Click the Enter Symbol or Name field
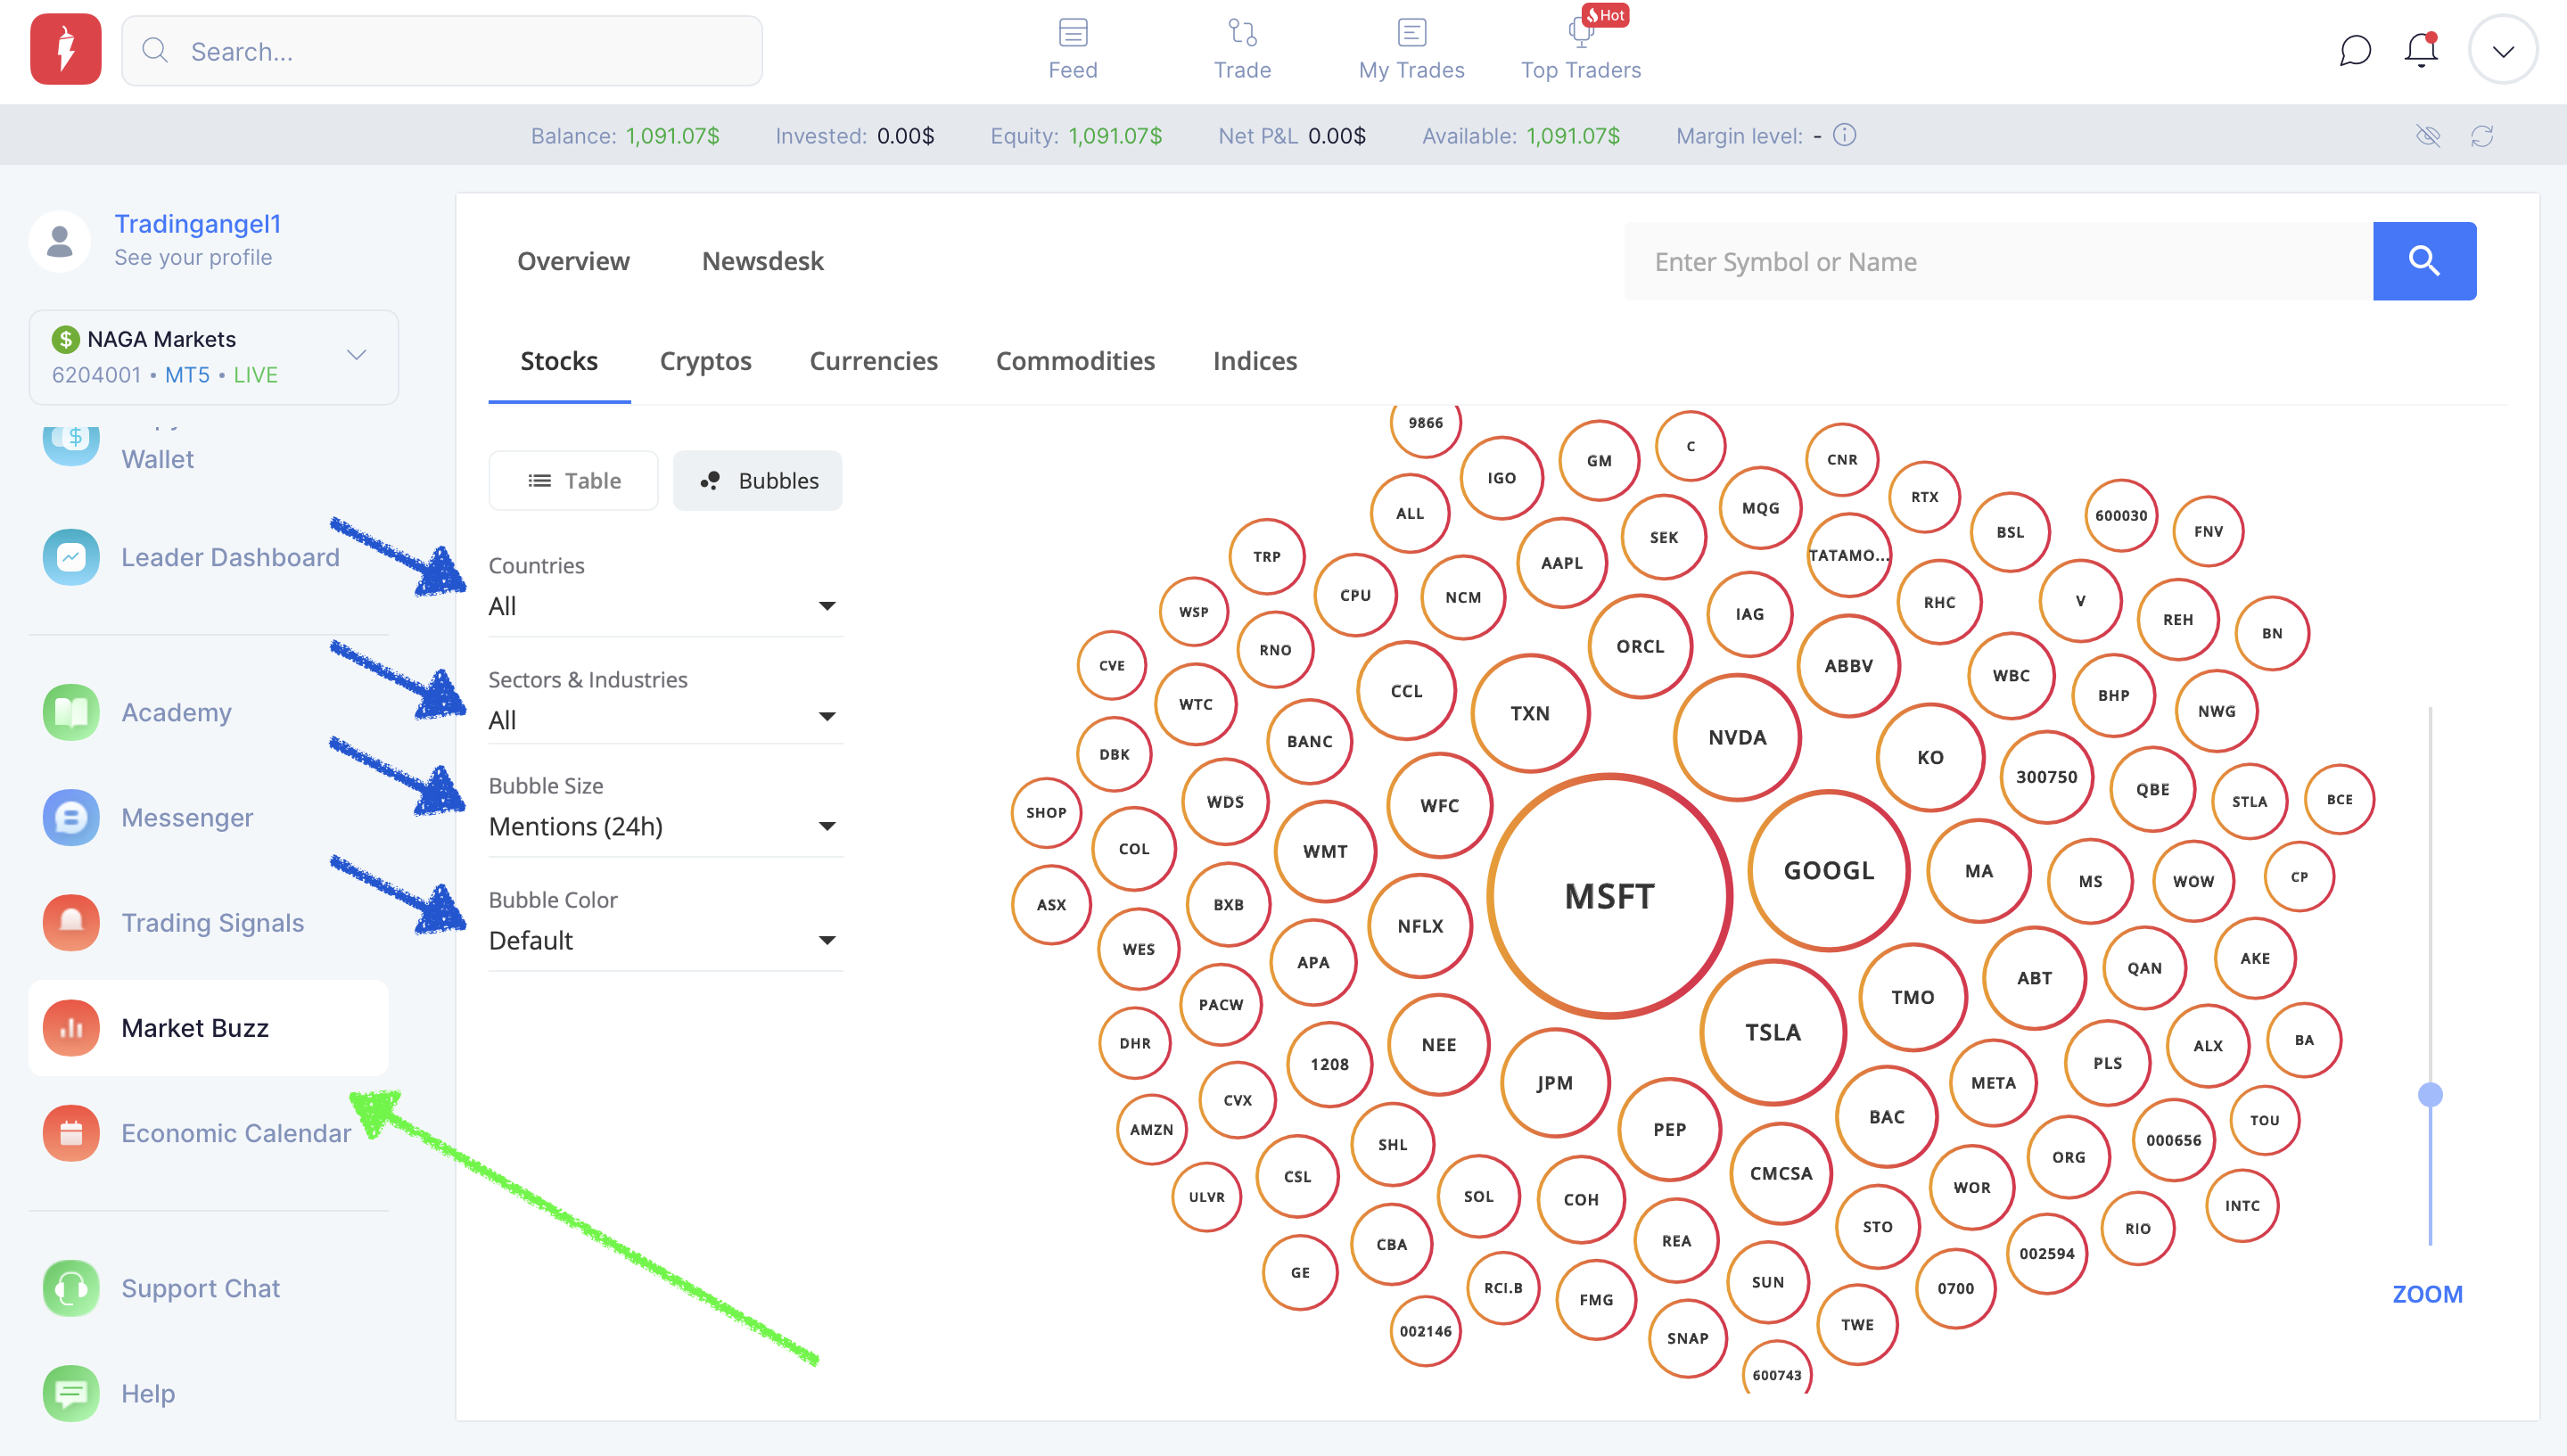2567x1456 pixels. [x=1999, y=261]
